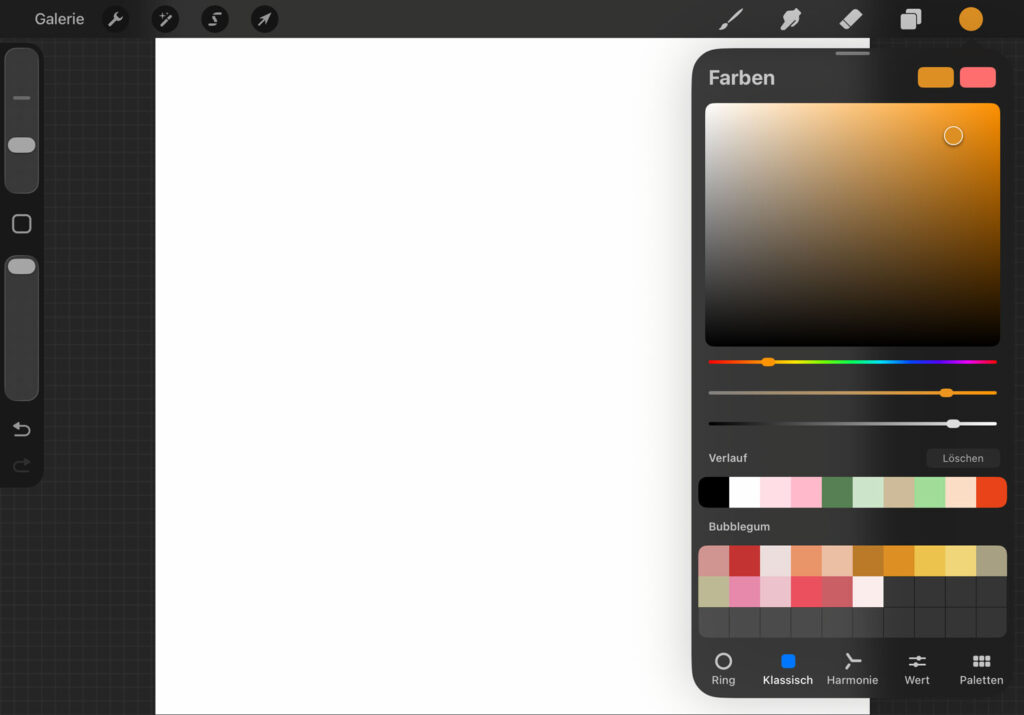The height and width of the screenshot is (715, 1024).
Task: Pick golden yellow Bubblegum swatch
Action: click(930, 561)
